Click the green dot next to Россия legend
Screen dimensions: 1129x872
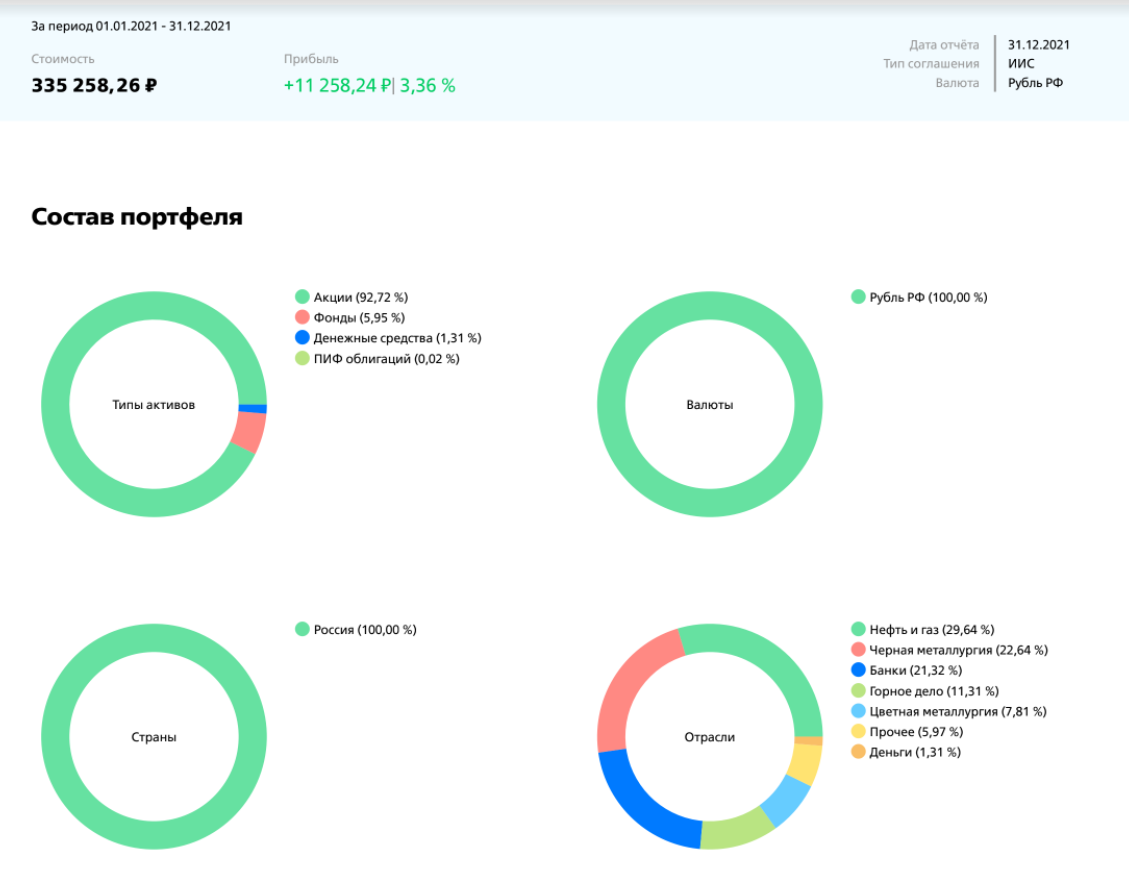coord(302,629)
